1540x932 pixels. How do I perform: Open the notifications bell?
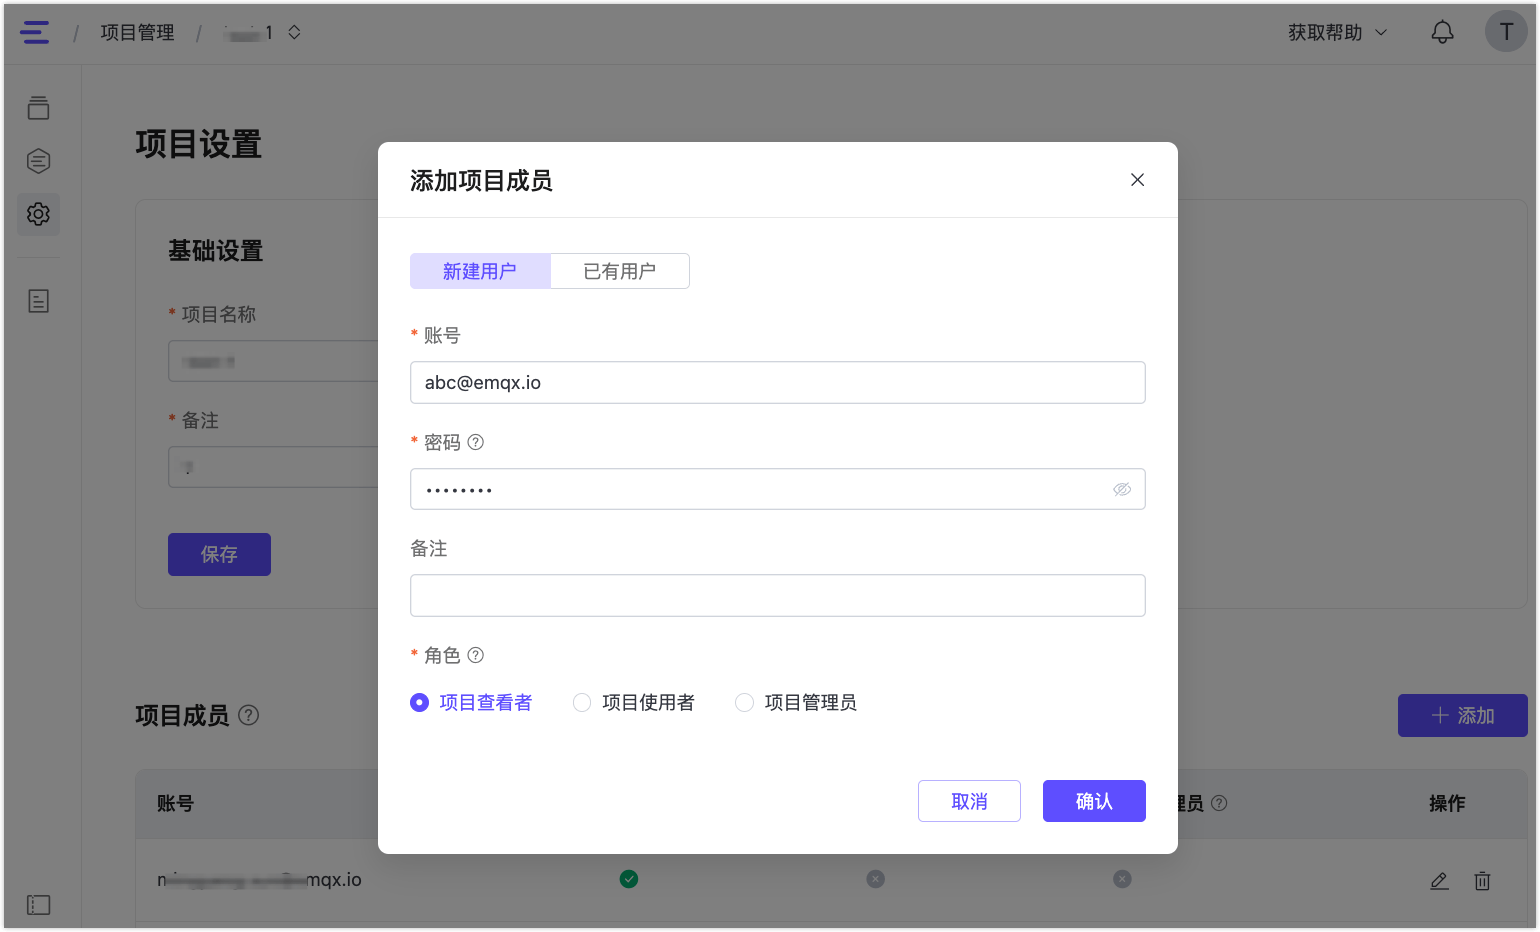click(x=1442, y=31)
